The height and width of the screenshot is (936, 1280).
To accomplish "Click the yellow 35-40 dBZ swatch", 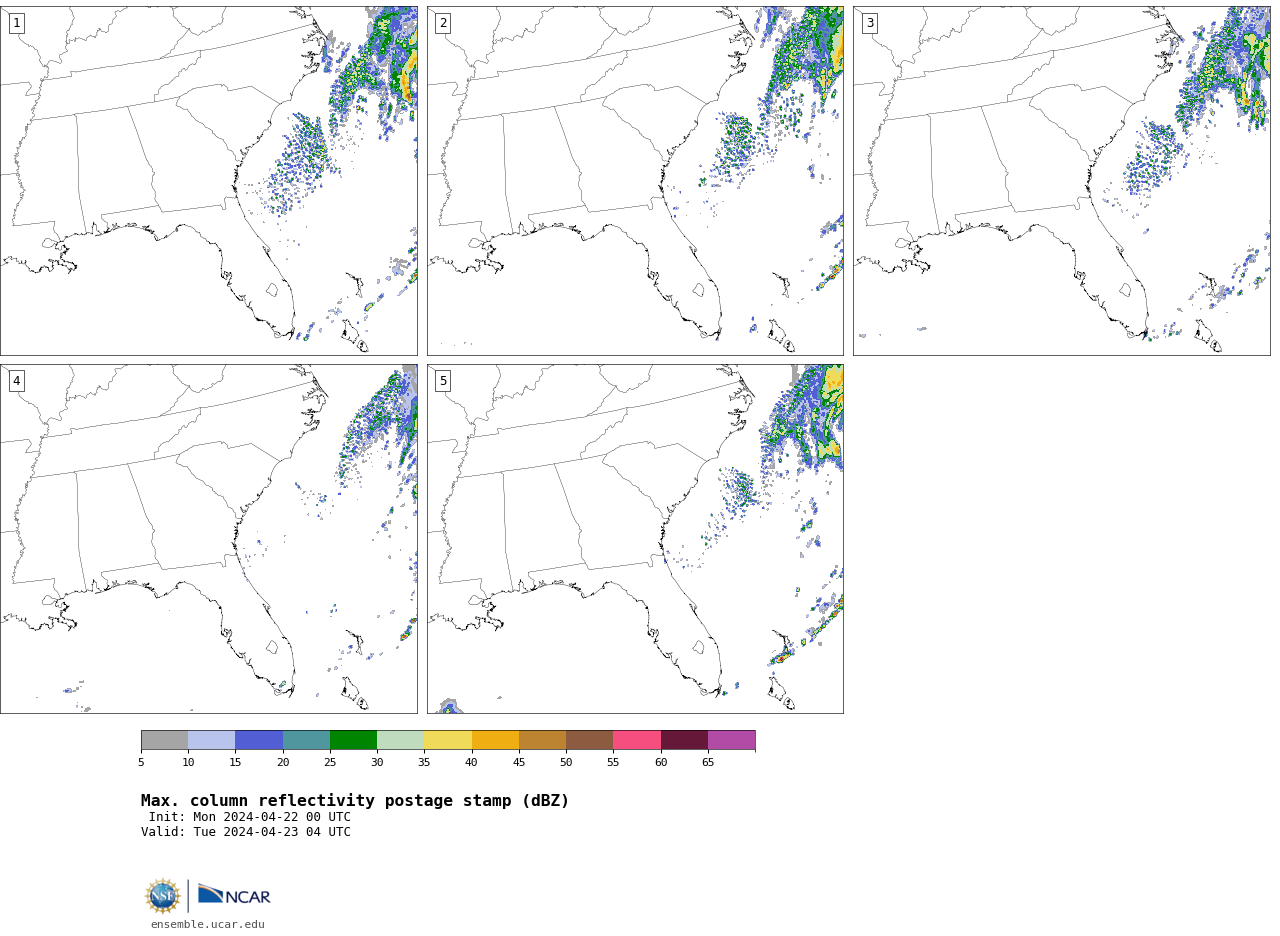I will coord(448,740).
